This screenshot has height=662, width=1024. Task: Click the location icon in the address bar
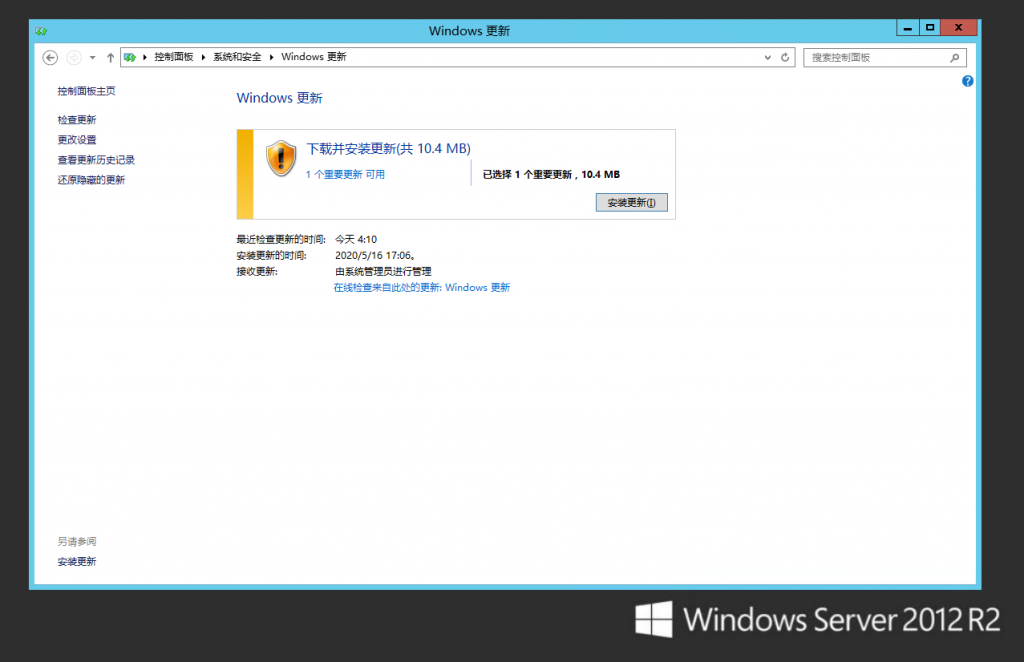pos(130,58)
